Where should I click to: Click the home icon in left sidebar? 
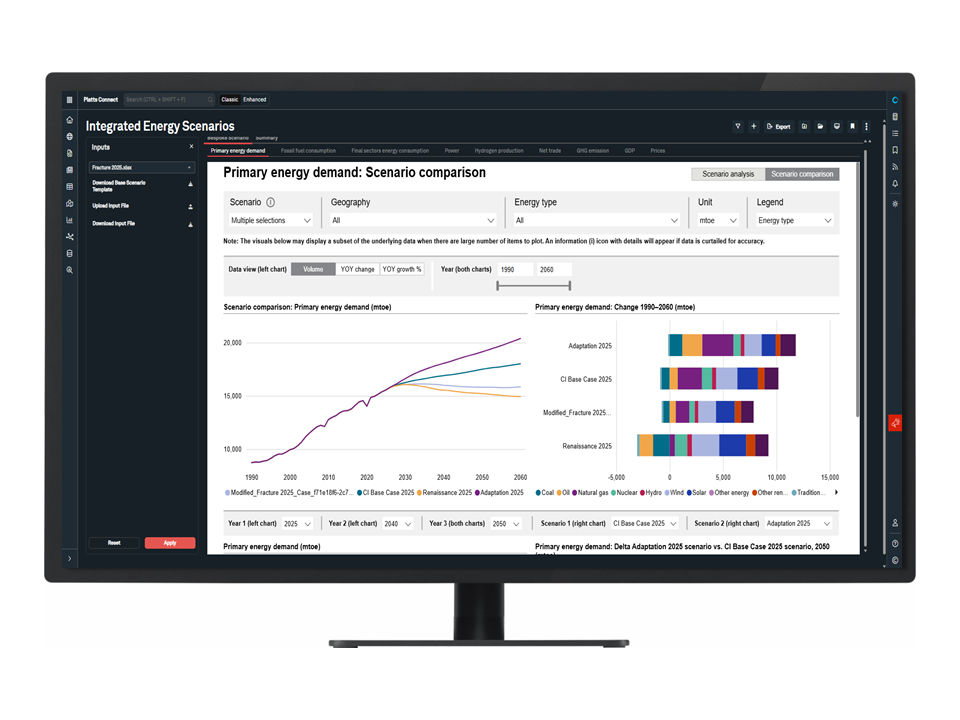(x=69, y=120)
